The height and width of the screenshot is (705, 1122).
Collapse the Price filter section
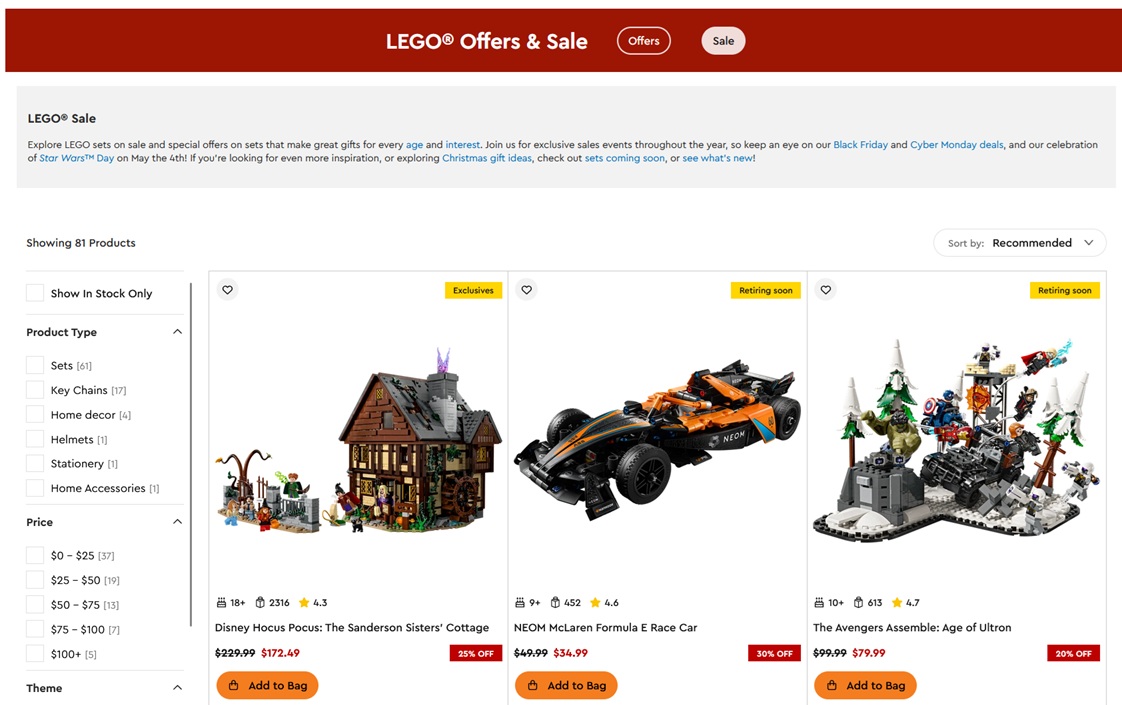click(x=177, y=522)
